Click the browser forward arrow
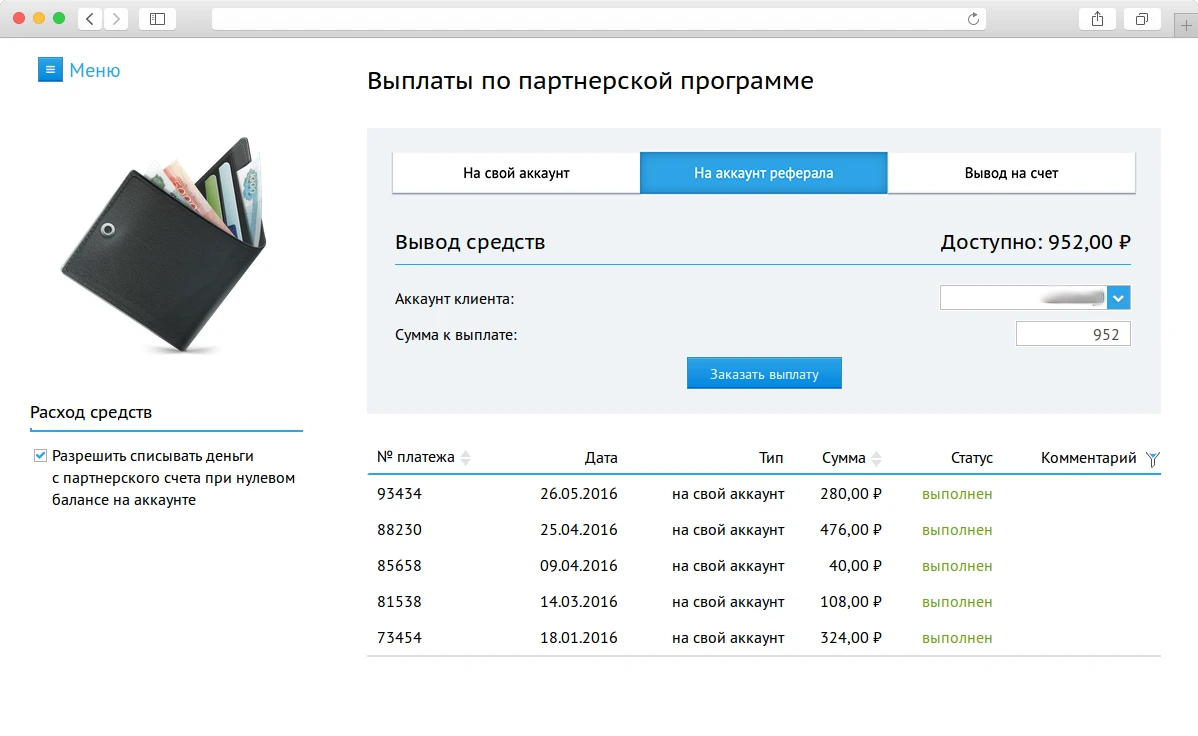Viewport: 1198px width, 736px height. pyautogui.click(x=116, y=18)
